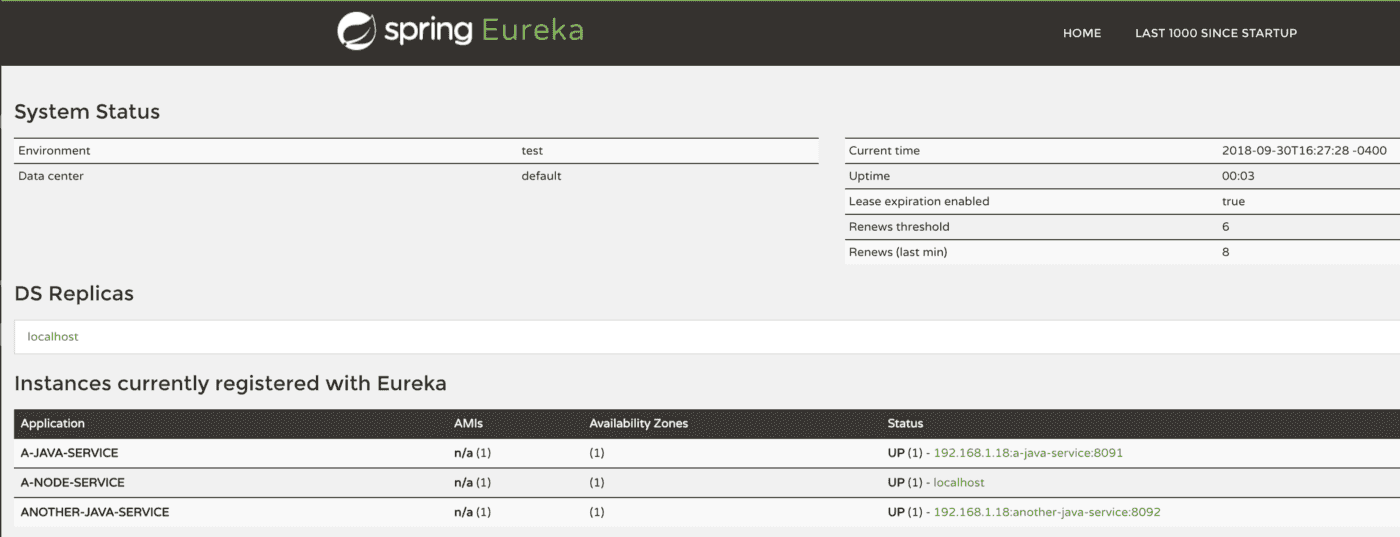Open the localhost DS replica link
The width and height of the screenshot is (1400, 537).
pyautogui.click(x=53, y=337)
